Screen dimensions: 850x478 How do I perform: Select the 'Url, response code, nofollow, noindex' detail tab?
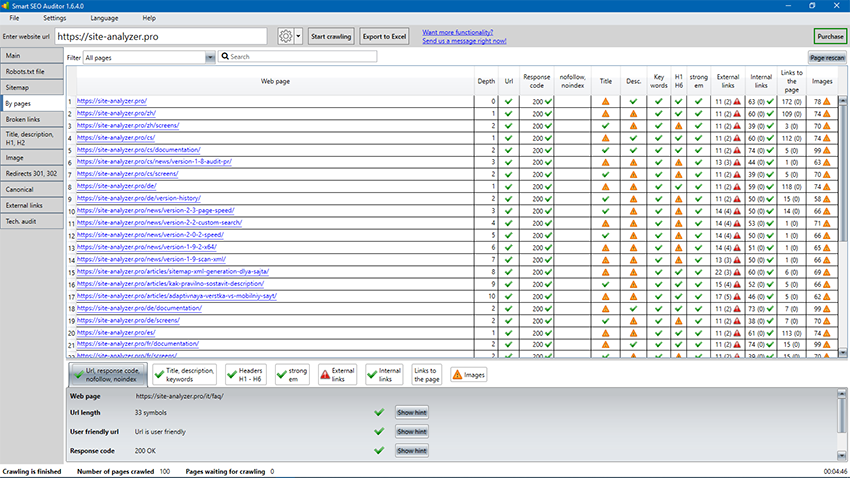(x=108, y=374)
